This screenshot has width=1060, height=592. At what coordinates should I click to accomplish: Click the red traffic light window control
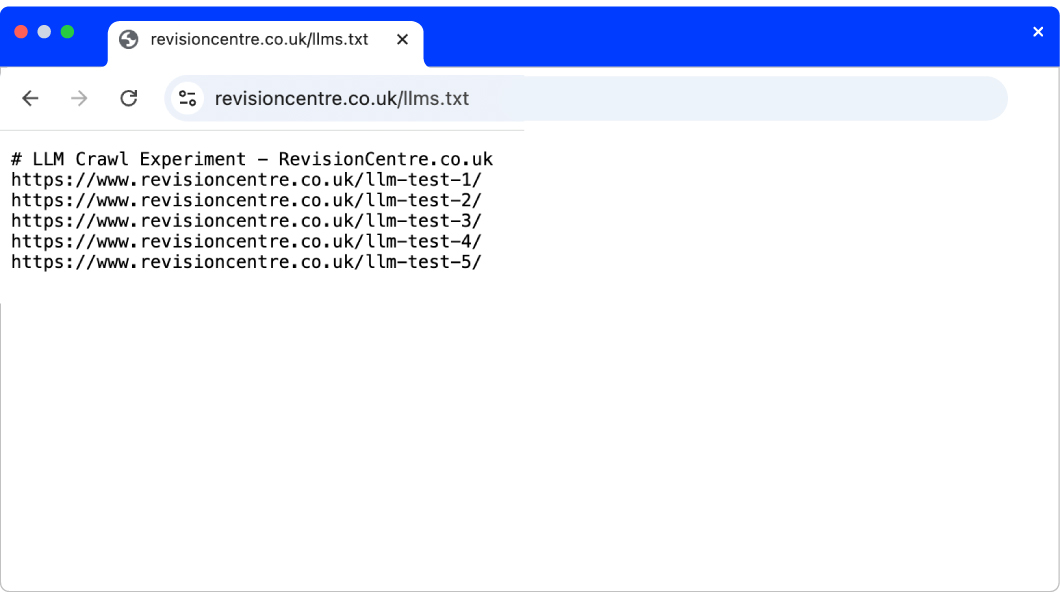coord(20,32)
